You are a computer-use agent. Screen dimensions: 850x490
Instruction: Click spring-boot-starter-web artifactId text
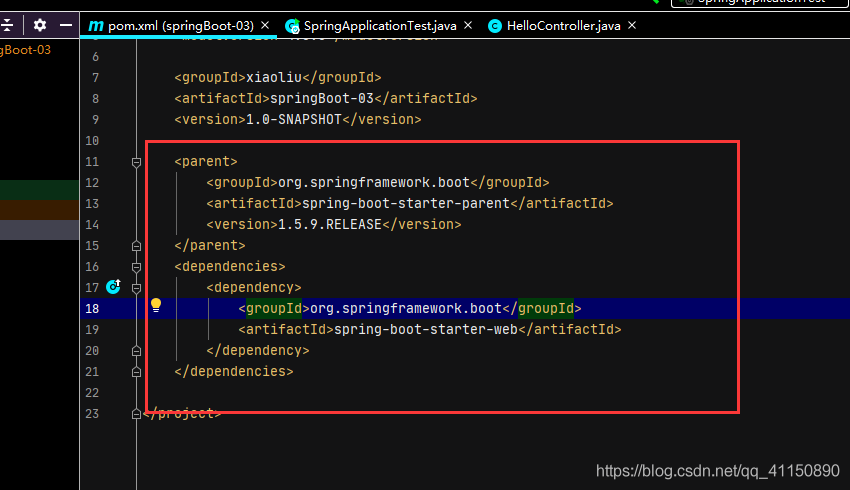pos(426,329)
